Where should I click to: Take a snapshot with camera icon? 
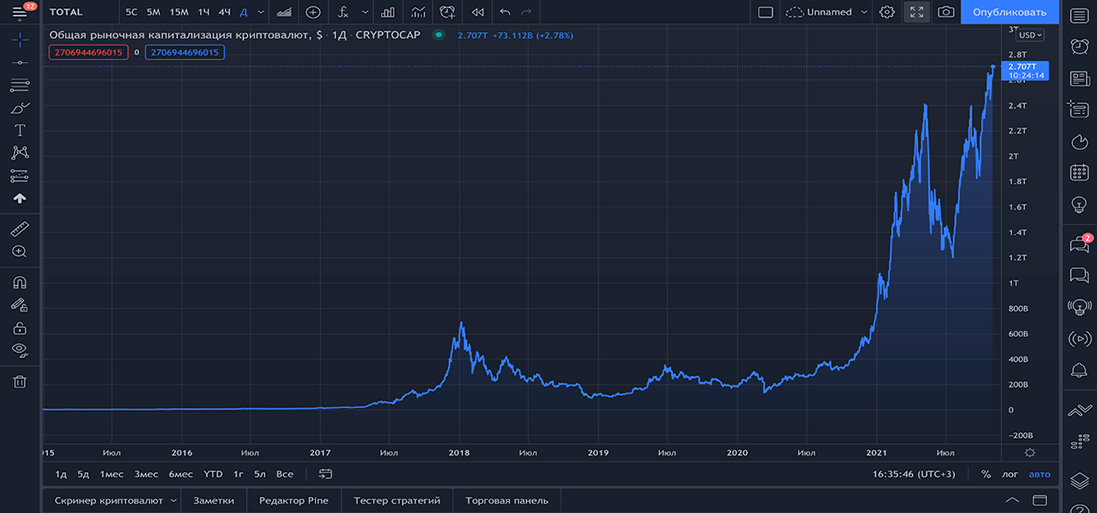tap(946, 12)
